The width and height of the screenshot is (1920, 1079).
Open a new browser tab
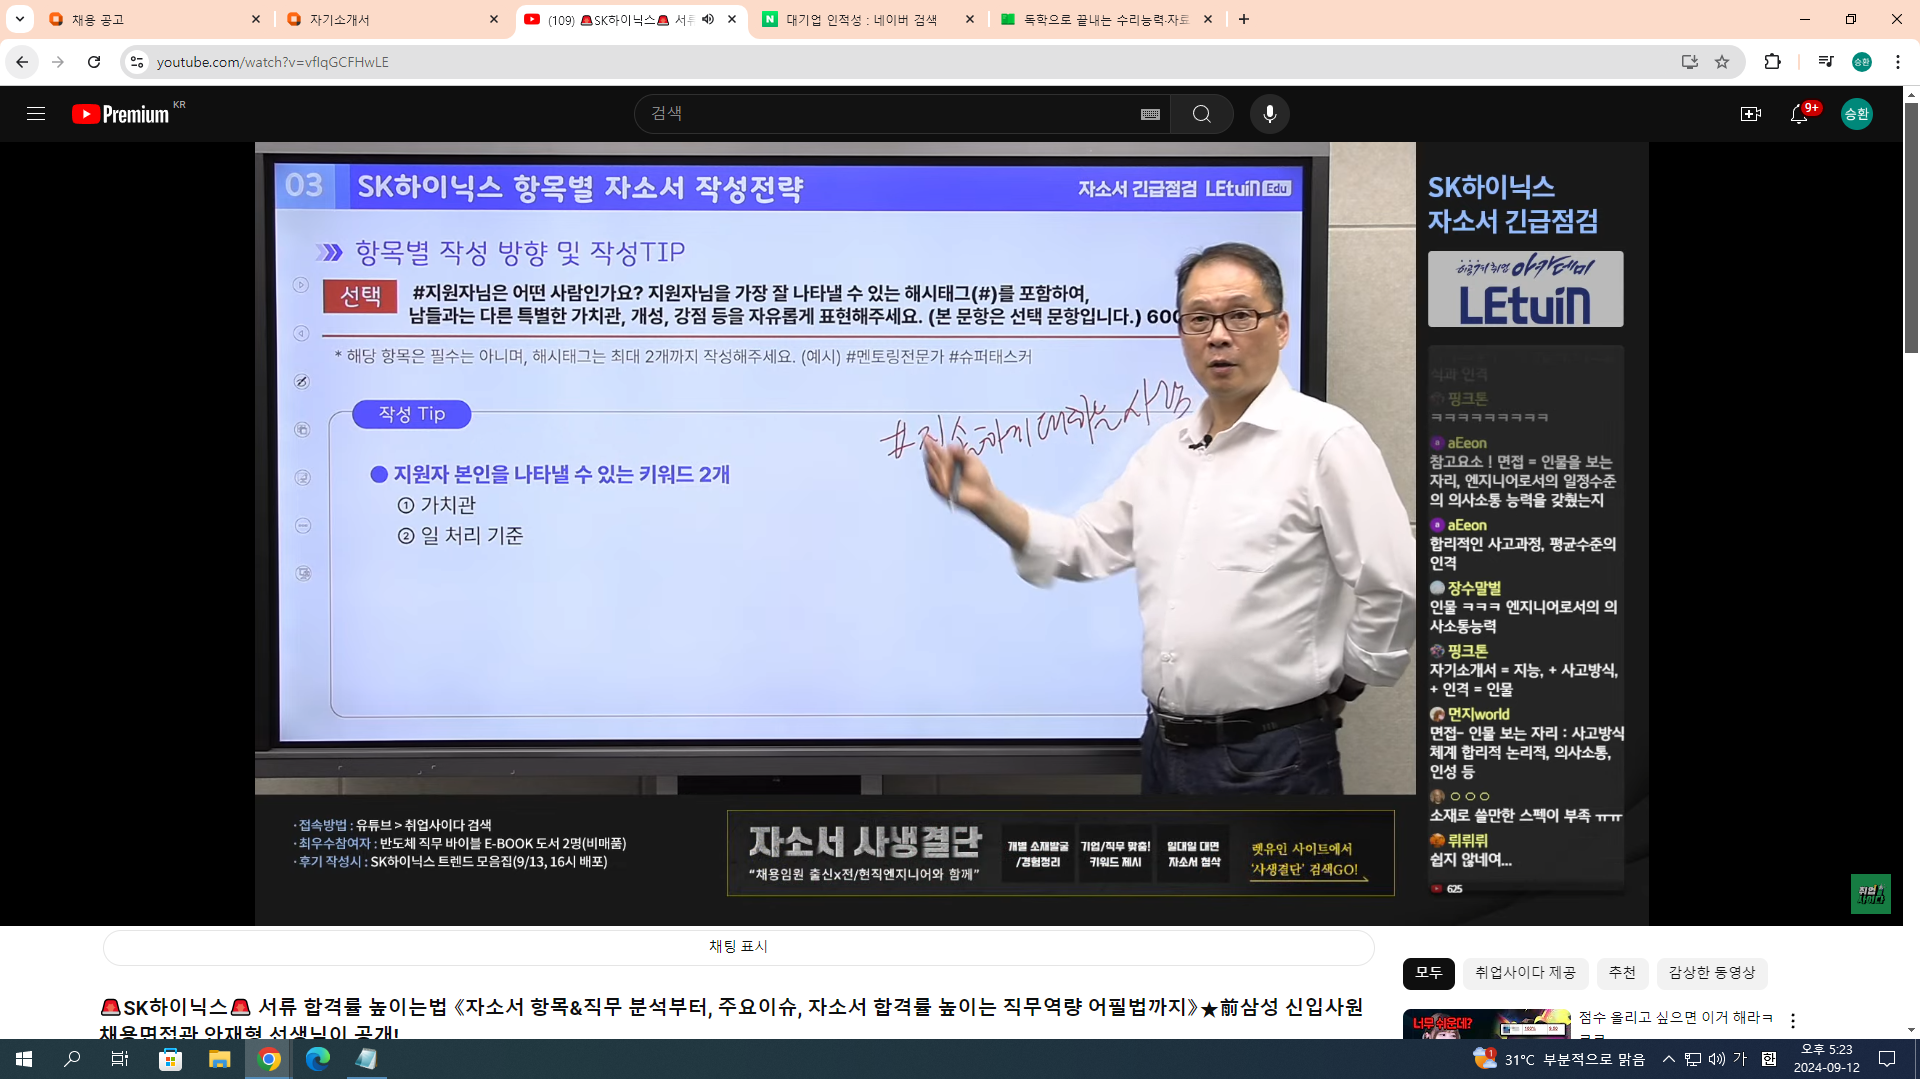coord(1243,19)
